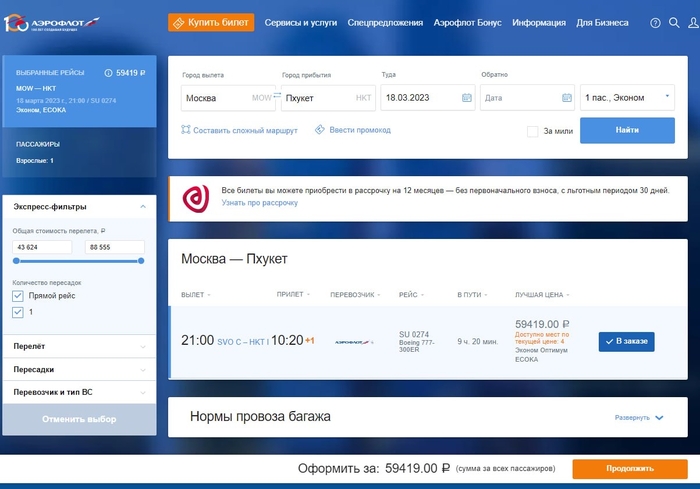Click Составить сложный маршрут link
The width and height of the screenshot is (700, 489).
coord(245,130)
